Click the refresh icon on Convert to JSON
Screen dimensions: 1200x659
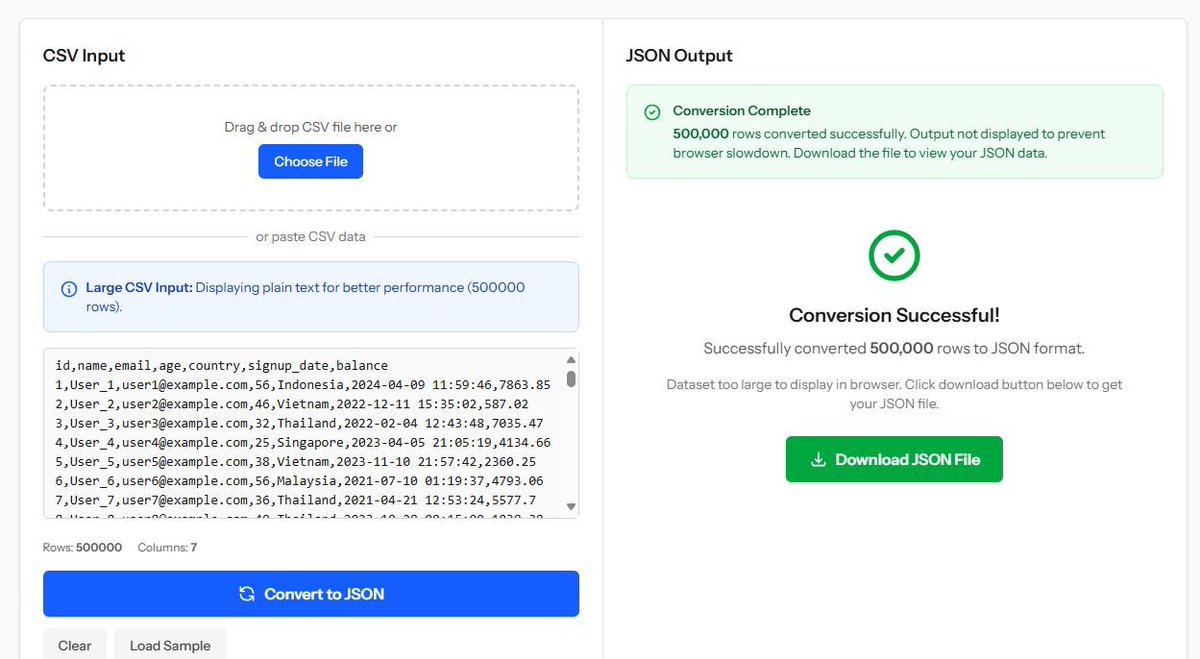pos(247,594)
